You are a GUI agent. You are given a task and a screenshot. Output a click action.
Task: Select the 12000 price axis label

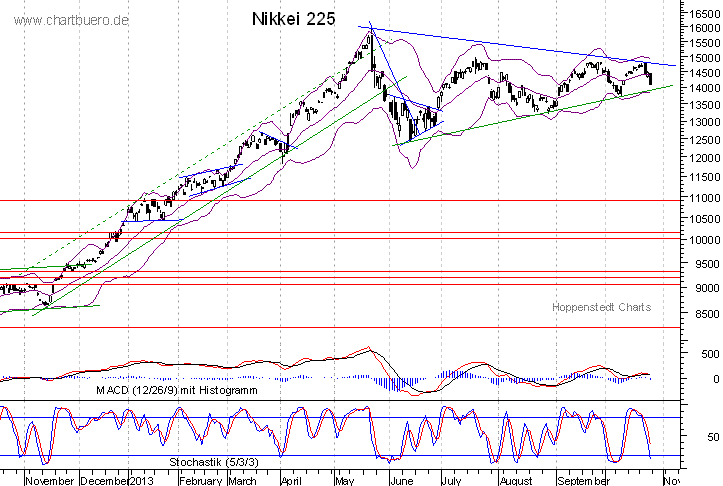point(705,158)
